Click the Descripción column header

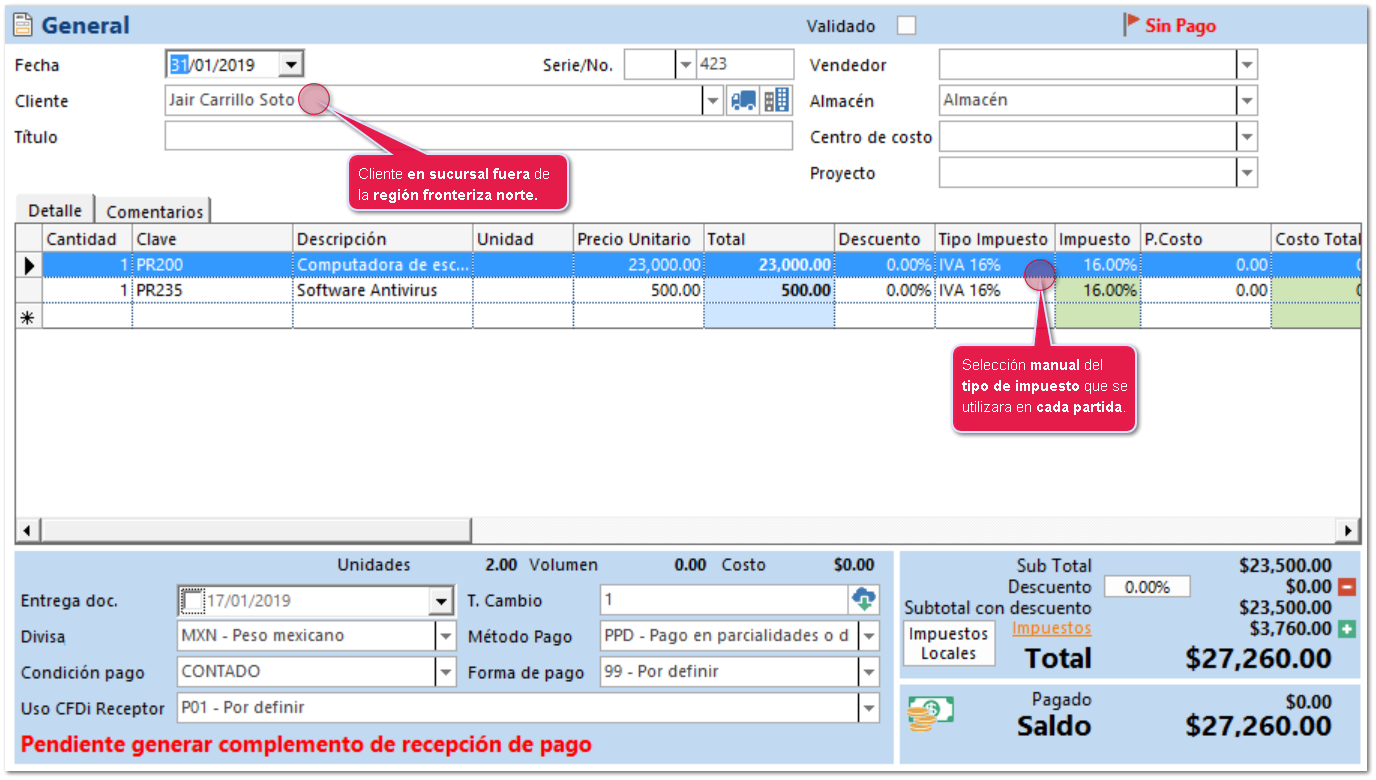pyautogui.click(x=383, y=239)
